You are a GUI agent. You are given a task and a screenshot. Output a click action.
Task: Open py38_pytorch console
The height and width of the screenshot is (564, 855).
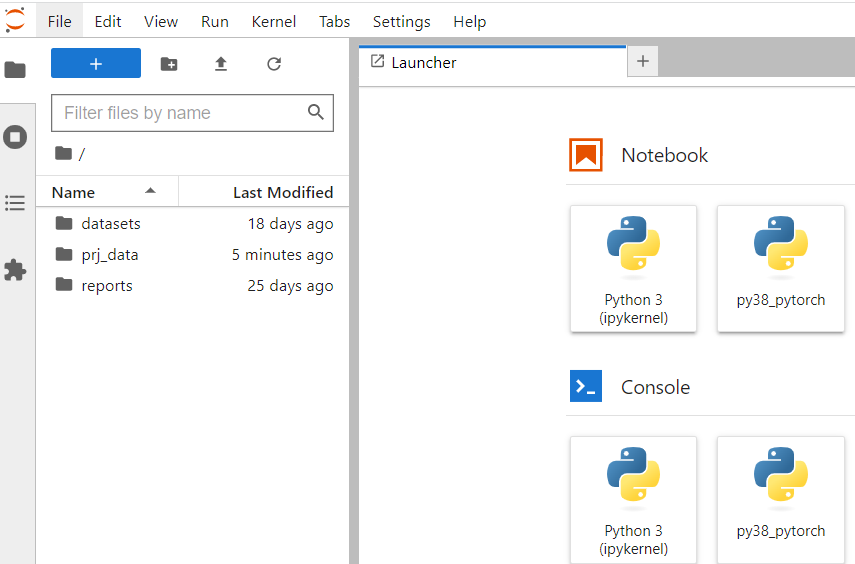(780, 499)
